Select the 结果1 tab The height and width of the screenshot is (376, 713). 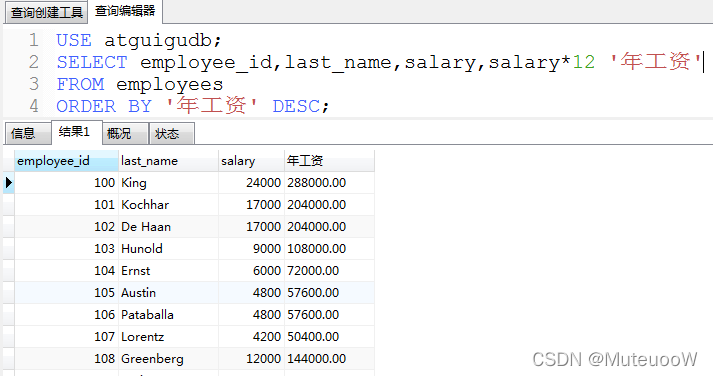pos(76,132)
